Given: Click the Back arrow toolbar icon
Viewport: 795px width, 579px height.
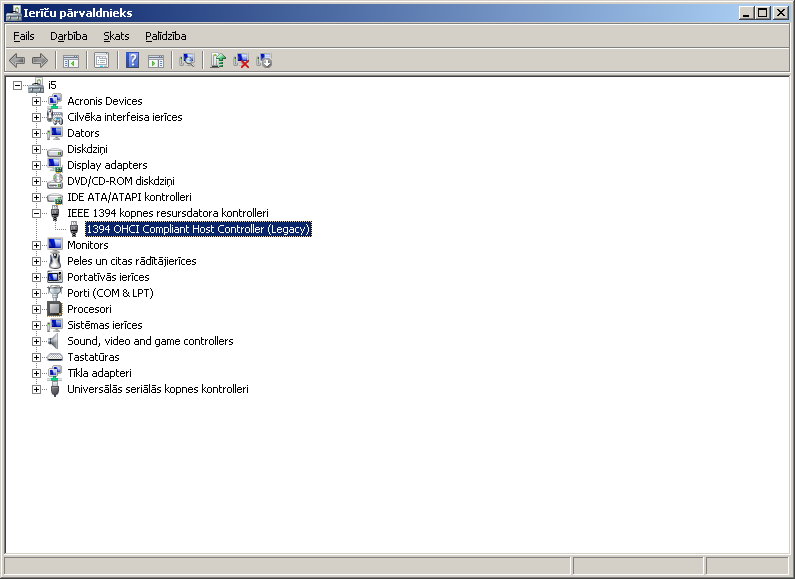Looking at the screenshot, I should click(x=17, y=61).
